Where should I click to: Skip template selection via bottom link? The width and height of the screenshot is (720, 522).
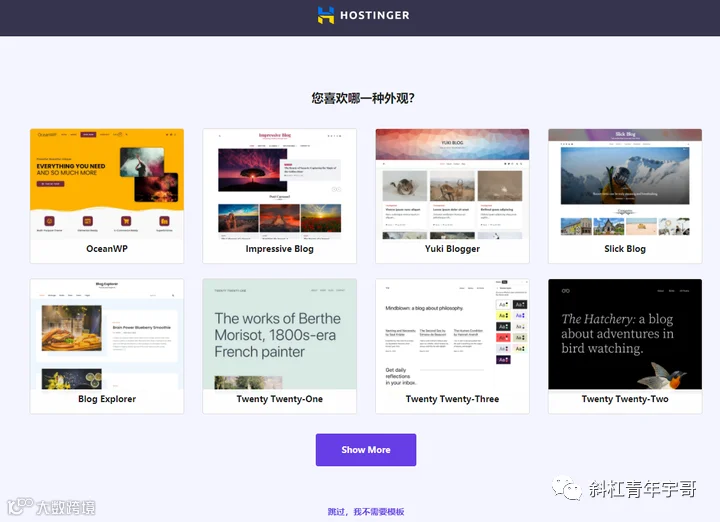point(366,511)
